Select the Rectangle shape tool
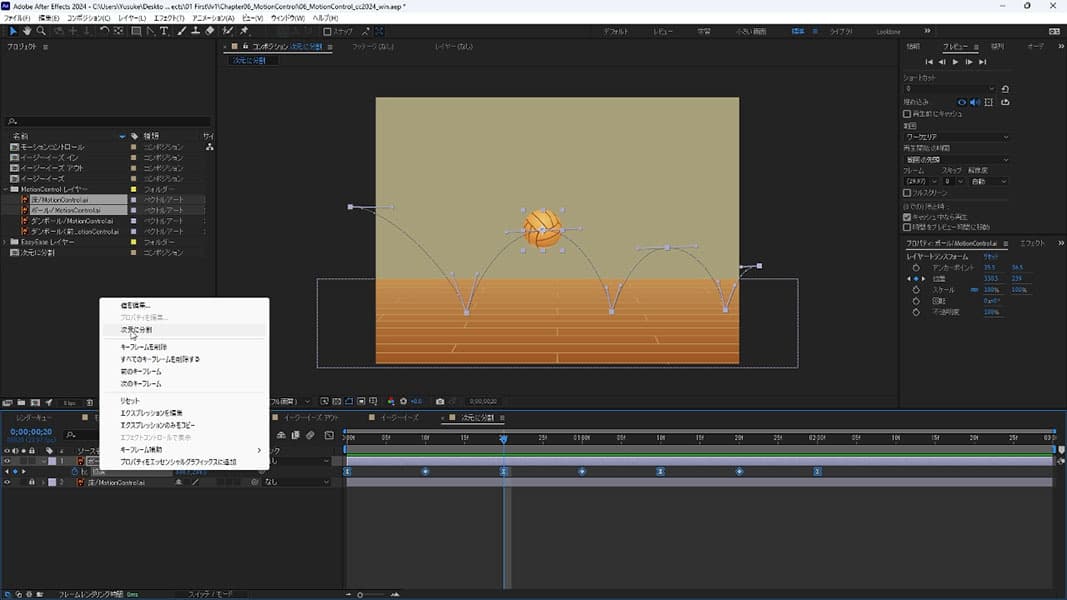 click(x=135, y=31)
